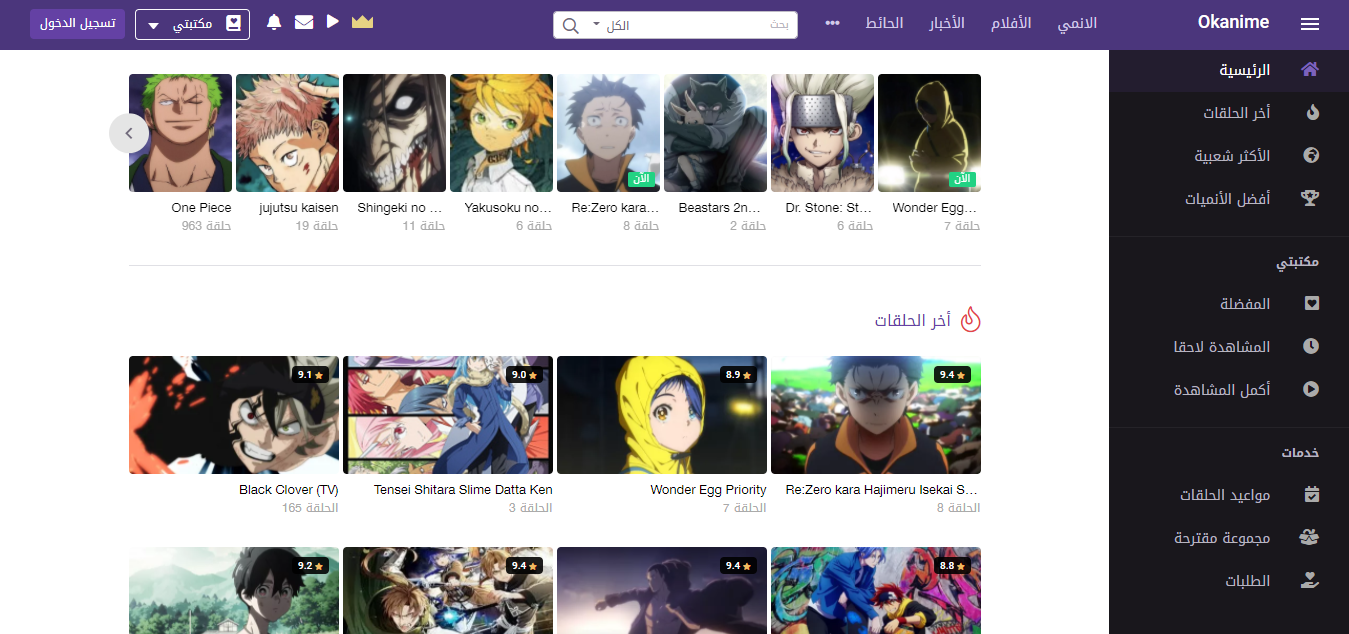1349x634 pixels.
Task: Open the Wonder Egg poster in top carousel
Action: (929, 133)
